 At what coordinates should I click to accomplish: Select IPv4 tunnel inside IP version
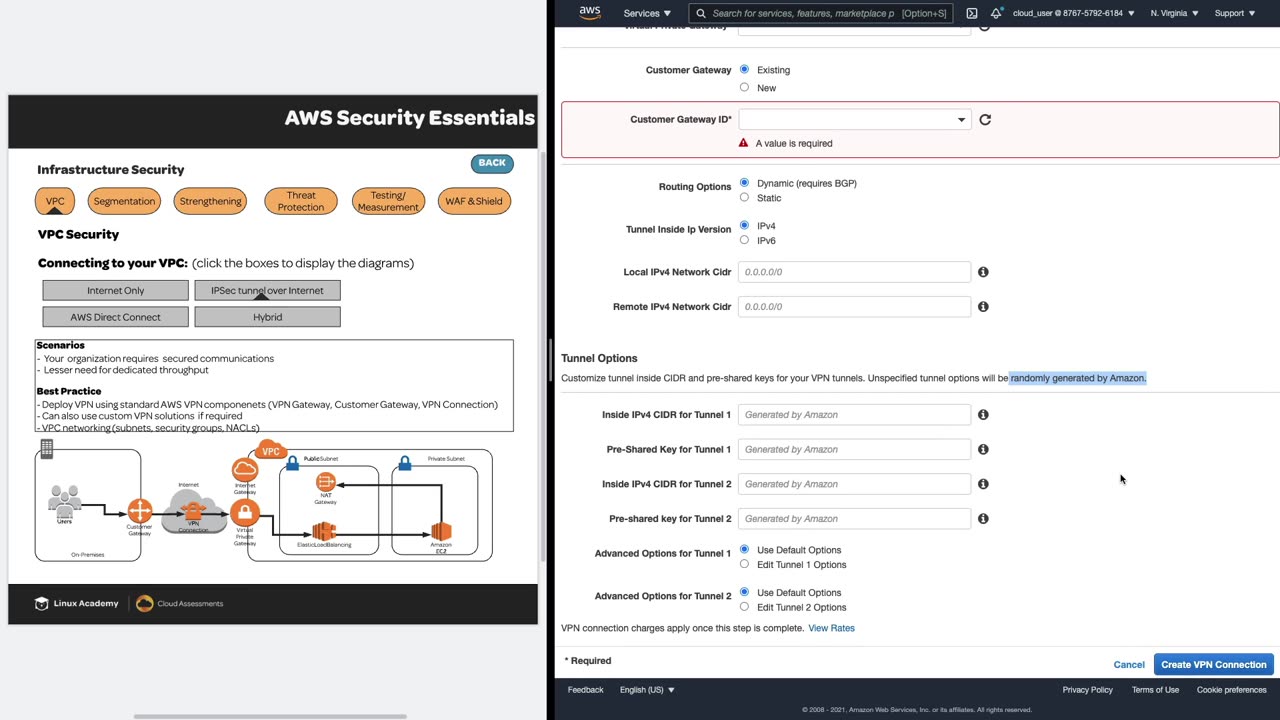pos(744,225)
